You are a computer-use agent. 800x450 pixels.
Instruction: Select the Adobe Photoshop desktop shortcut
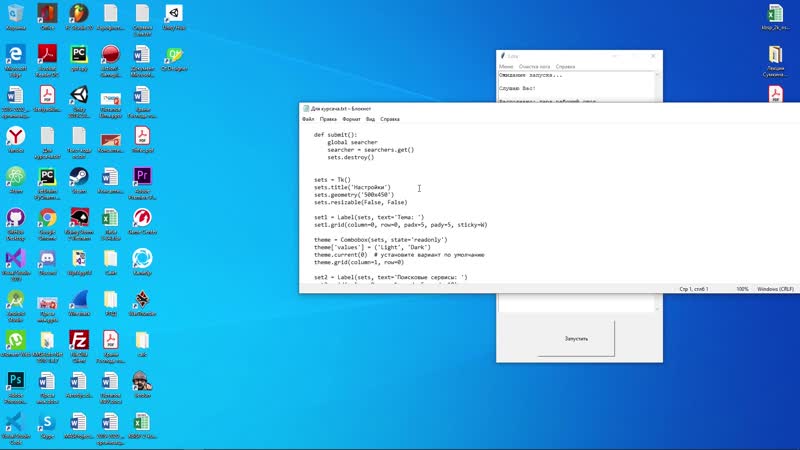click(x=15, y=382)
